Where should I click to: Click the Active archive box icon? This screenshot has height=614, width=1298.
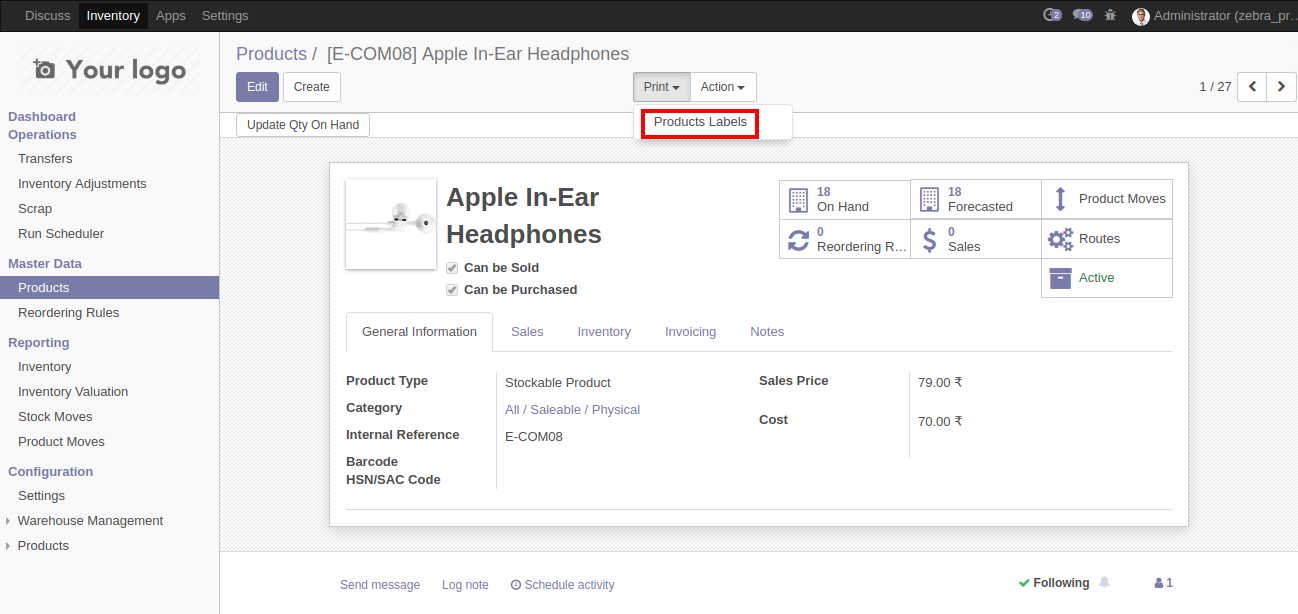click(x=1060, y=278)
